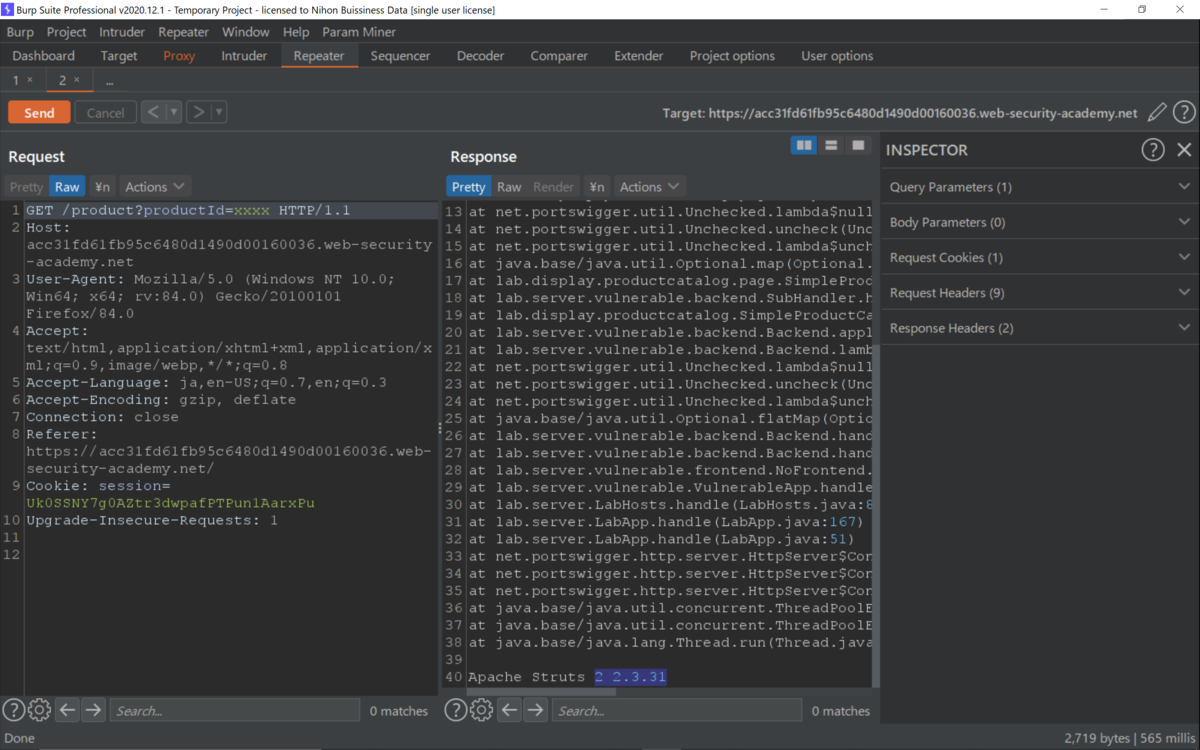
Task: Focus the Response search field
Action: pyautogui.click(x=677, y=710)
